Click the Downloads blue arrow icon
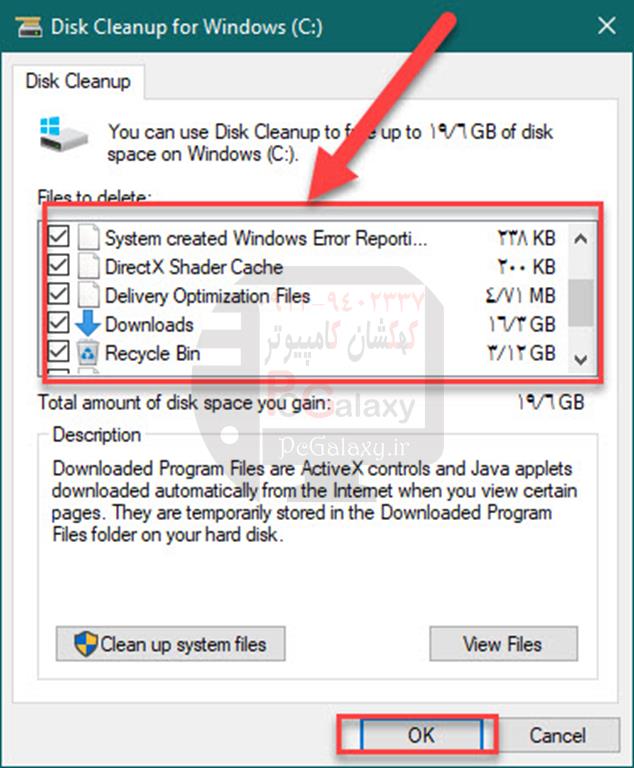Image resolution: width=634 pixels, height=768 pixels. [x=88, y=324]
